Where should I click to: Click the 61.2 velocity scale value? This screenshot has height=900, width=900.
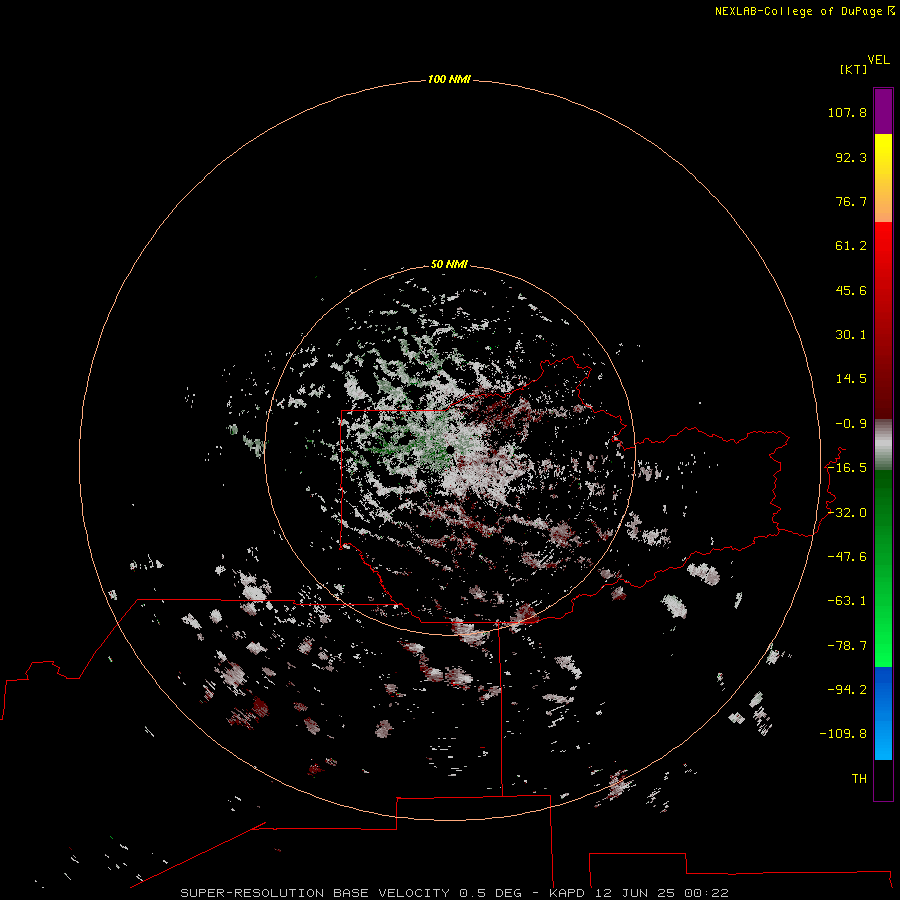[x=851, y=246]
